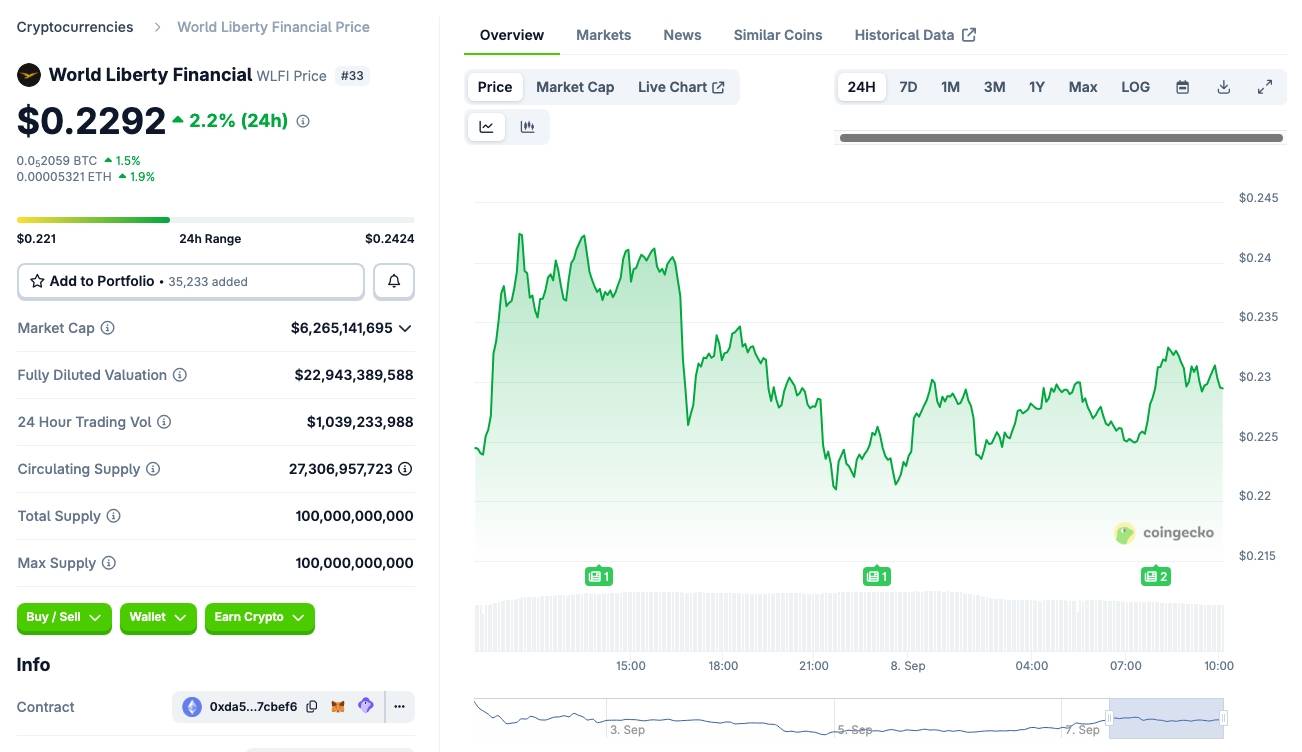
Task: Open Historical Data tab
Action: (915, 35)
